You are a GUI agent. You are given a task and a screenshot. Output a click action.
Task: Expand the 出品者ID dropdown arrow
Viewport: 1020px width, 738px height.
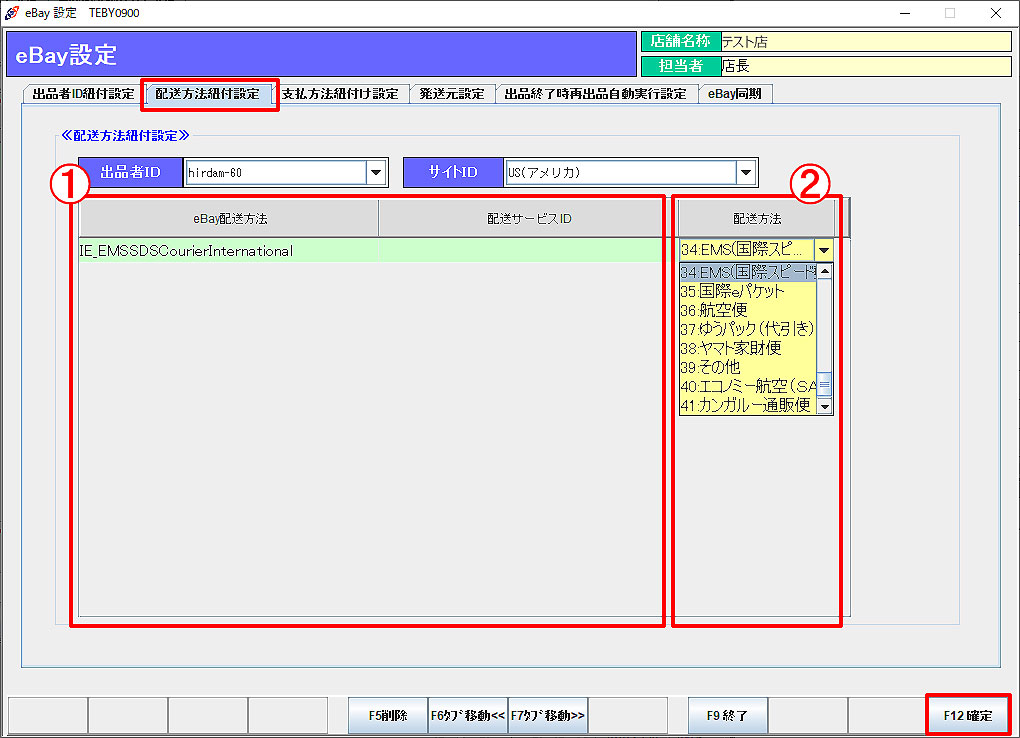click(x=376, y=173)
